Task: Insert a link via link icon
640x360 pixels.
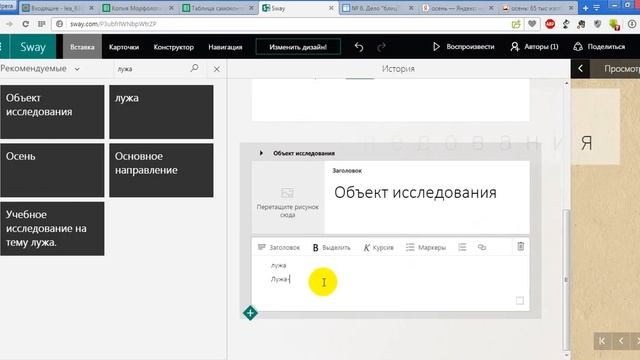Action: [x=482, y=247]
